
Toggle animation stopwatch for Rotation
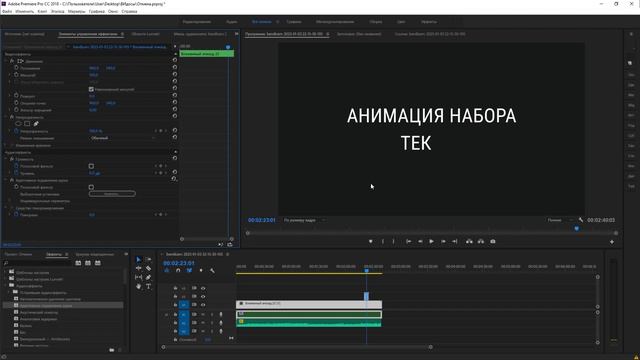[x=16, y=96]
